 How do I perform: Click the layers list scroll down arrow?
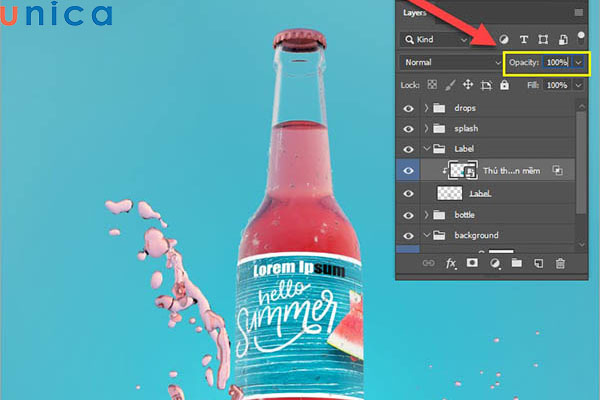(582, 245)
